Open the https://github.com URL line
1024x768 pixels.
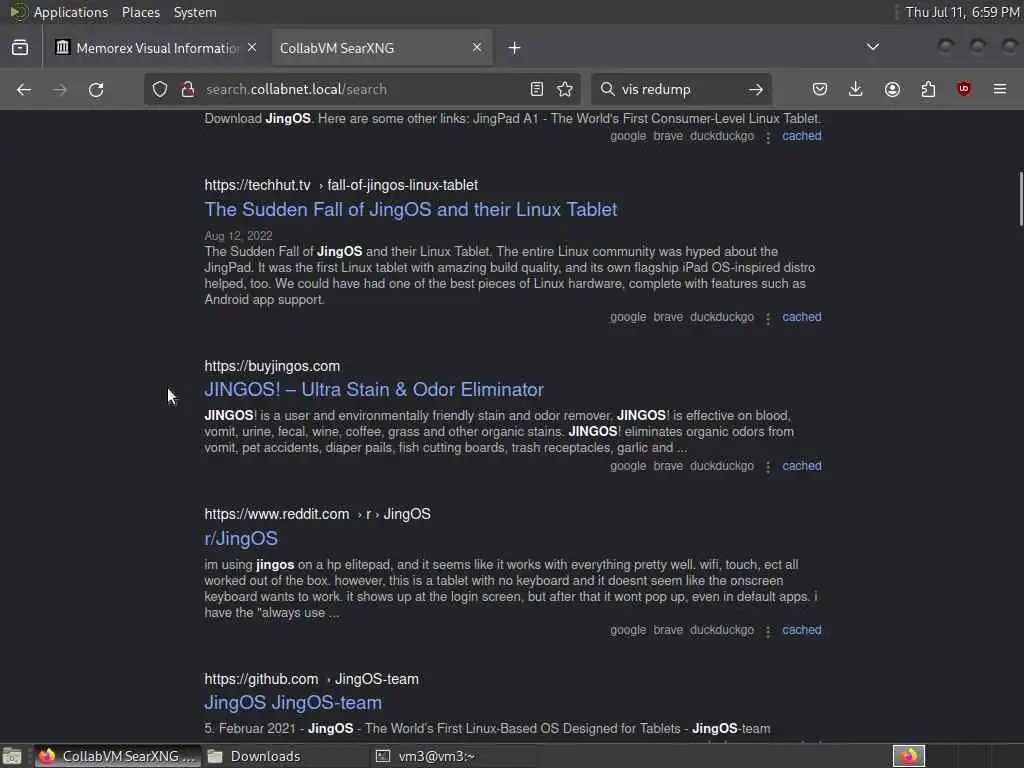pos(312,679)
